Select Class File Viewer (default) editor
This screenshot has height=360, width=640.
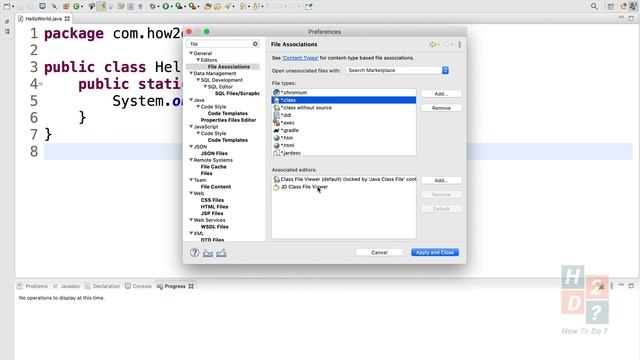[344, 179]
